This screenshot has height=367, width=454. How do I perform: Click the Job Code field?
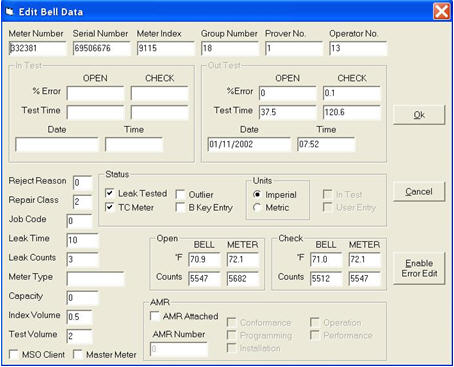[x=79, y=221]
